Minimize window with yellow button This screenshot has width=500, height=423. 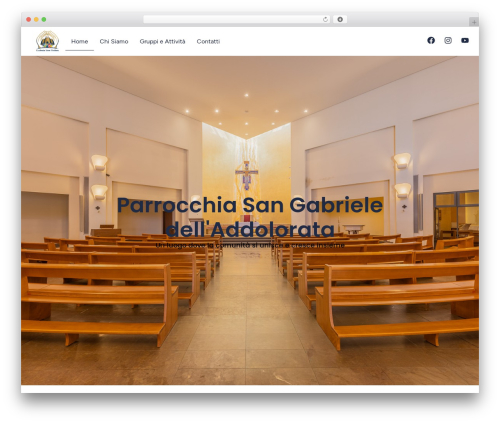click(36, 20)
